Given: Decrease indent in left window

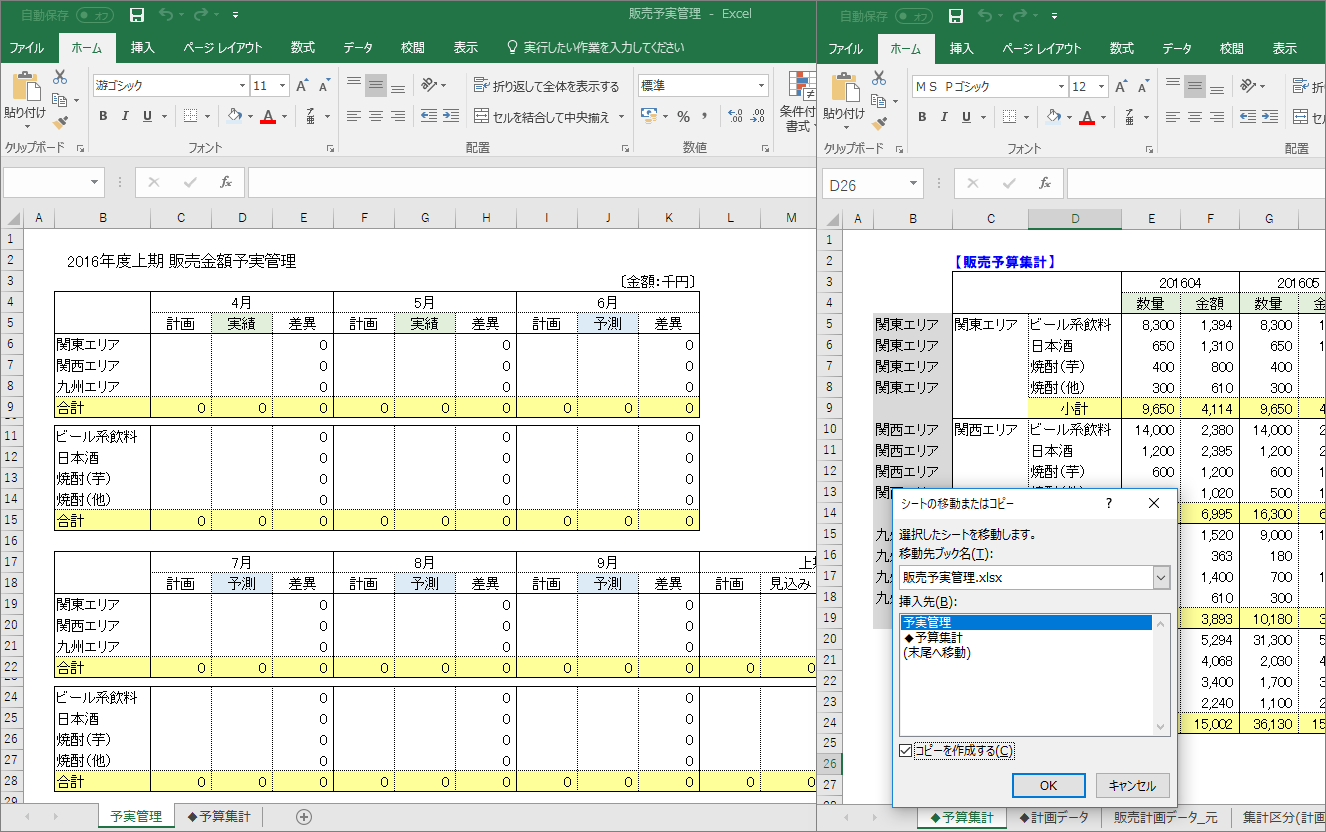Looking at the screenshot, I should click(429, 116).
